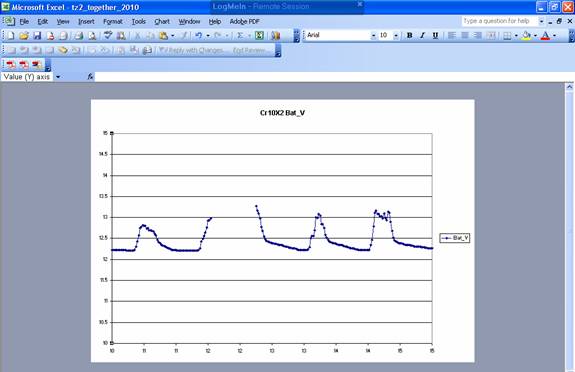Viewport: 575px width, 372px height.
Task: Click the red Font Color A icon
Action: click(x=545, y=35)
